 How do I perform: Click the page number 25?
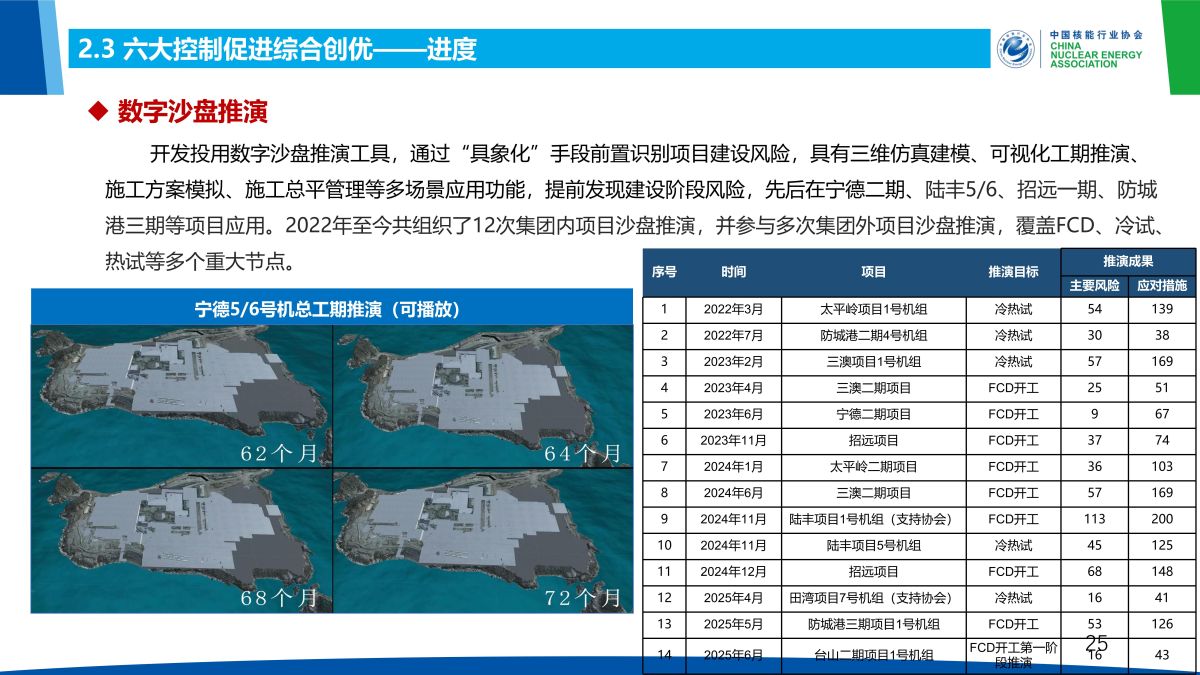click(x=1097, y=642)
